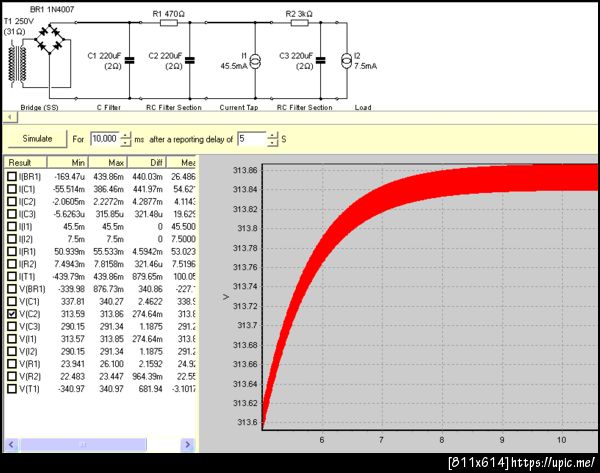Click the V(C2) Max value 313.86
Image resolution: width=600 pixels, height=473 pixels.
(x=111, y=314)
